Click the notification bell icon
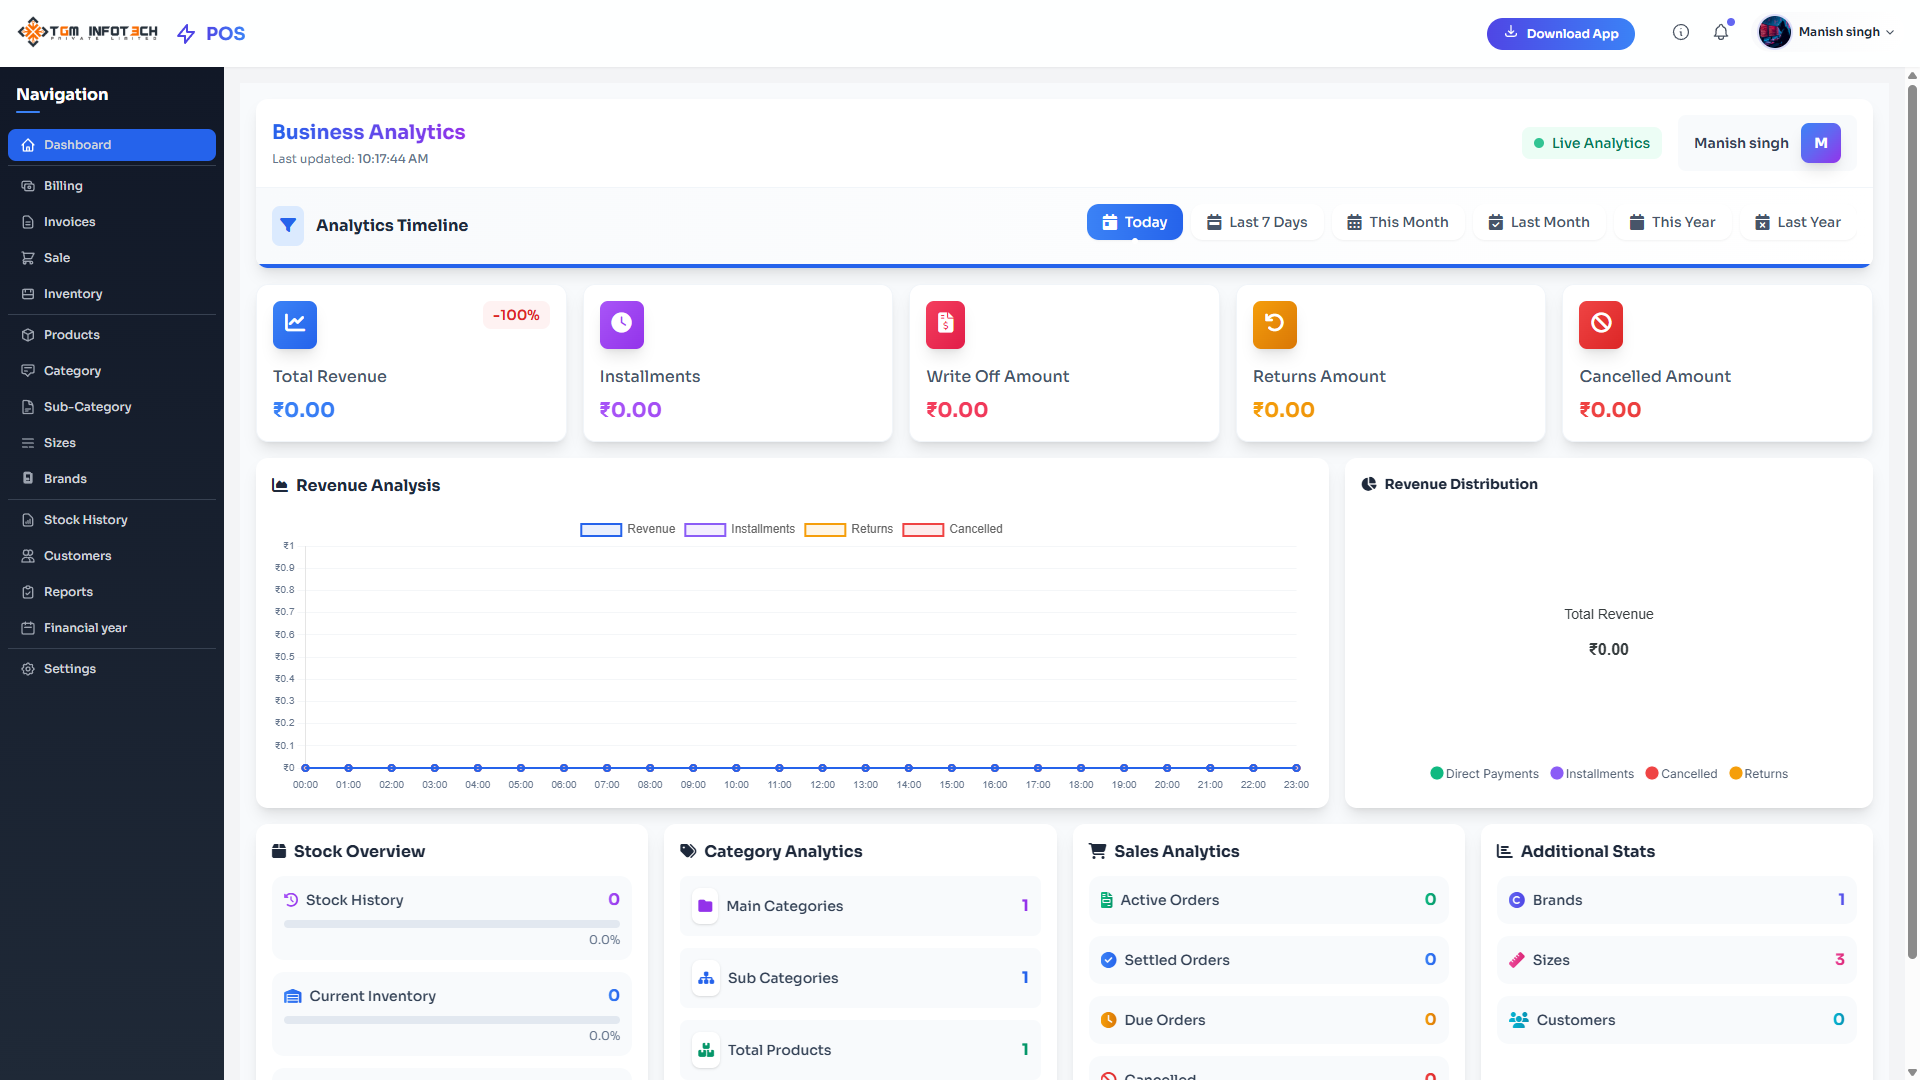This screenshot has width=1920, height=1080. (1720, 33)
